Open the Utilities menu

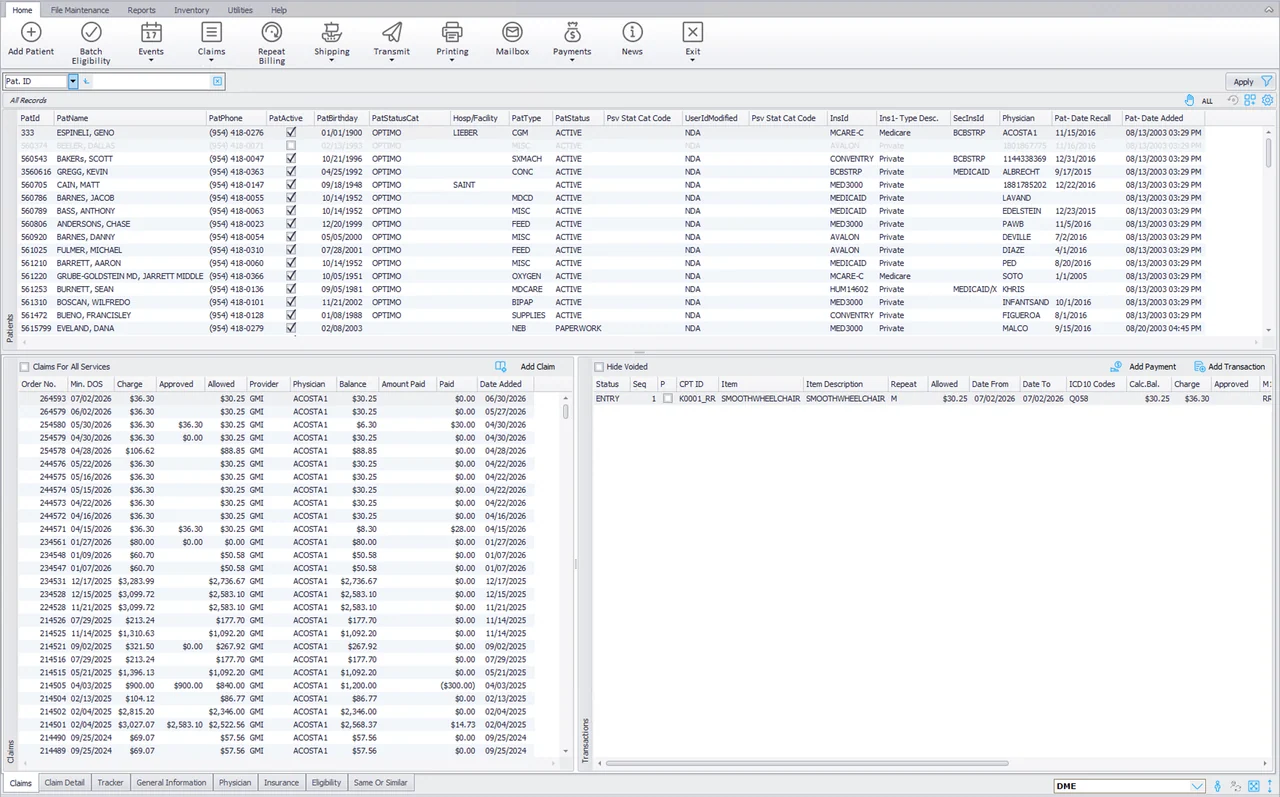(x=240, y=10)
